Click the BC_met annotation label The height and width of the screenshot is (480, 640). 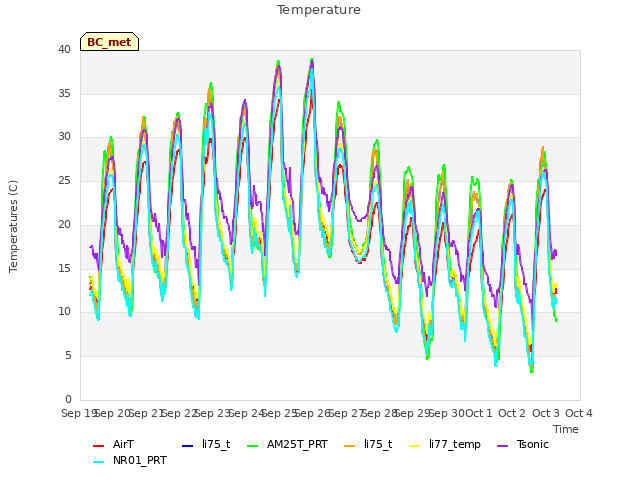(109, 42)
